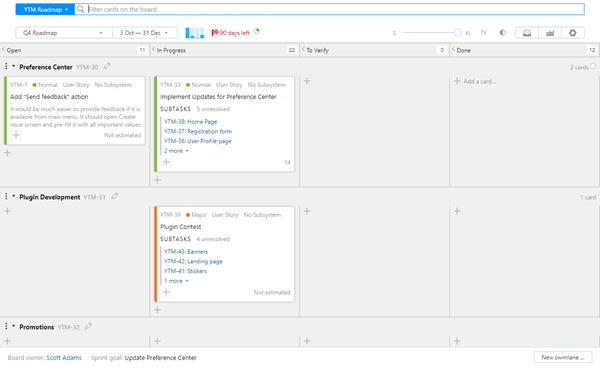Click the plus icon inside card YTM-1
600x374 pixels.
(x=16, y=135)
